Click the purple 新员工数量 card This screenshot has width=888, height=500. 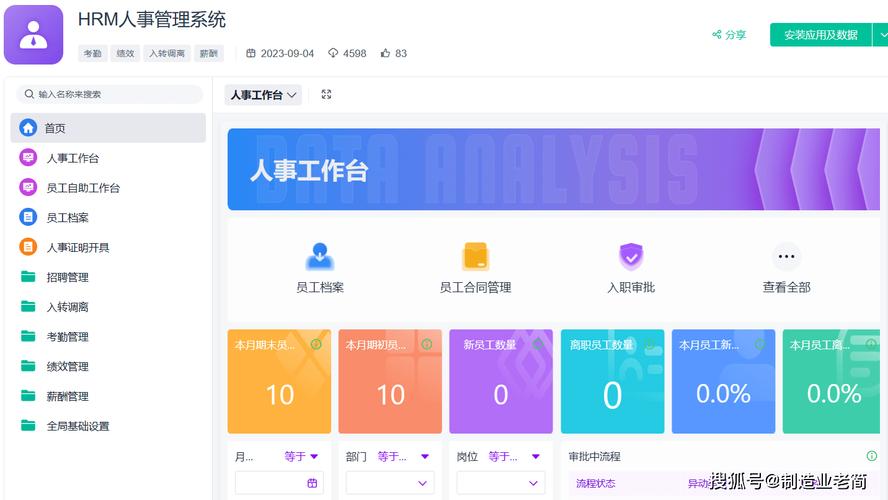[x=501, y=382]
